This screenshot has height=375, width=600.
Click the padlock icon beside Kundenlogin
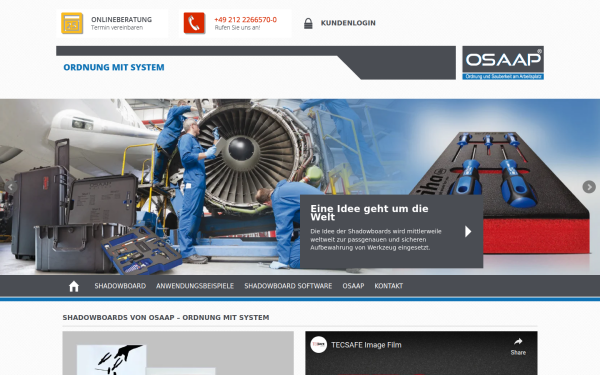click(x=308, y=23)
